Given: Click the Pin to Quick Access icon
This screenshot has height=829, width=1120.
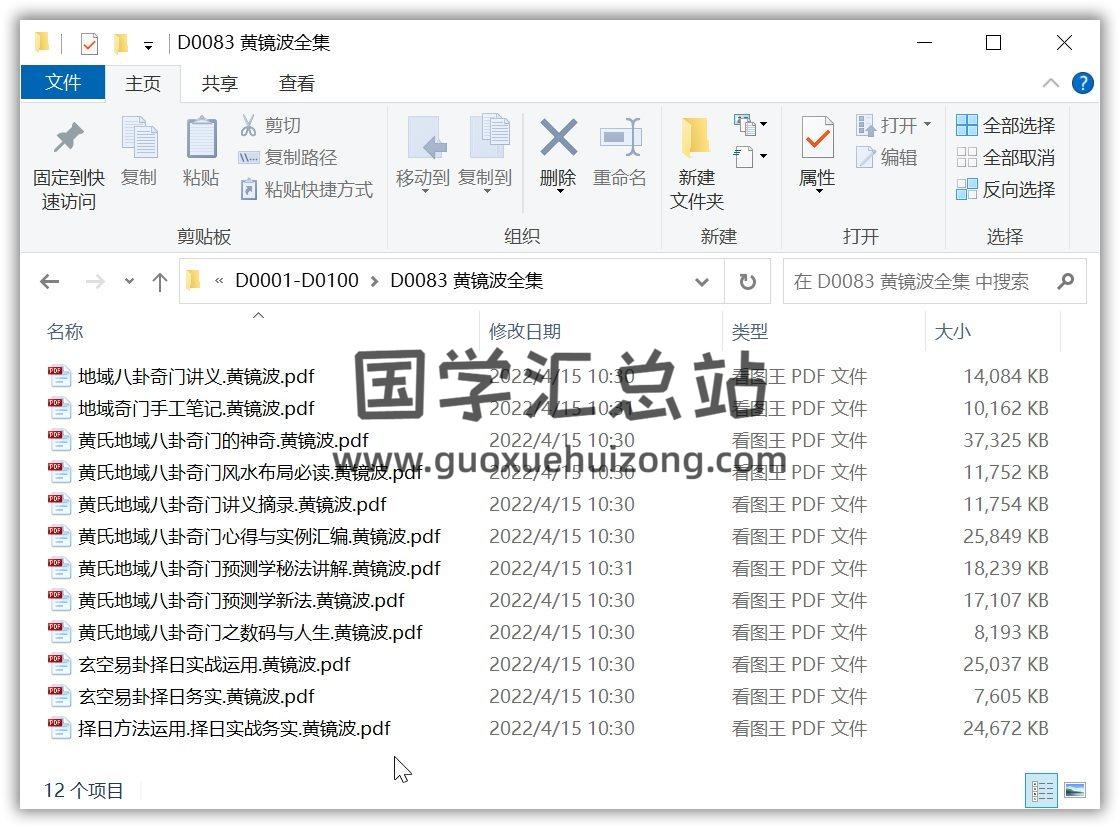Looking at the screenshot, I should 69,138.
